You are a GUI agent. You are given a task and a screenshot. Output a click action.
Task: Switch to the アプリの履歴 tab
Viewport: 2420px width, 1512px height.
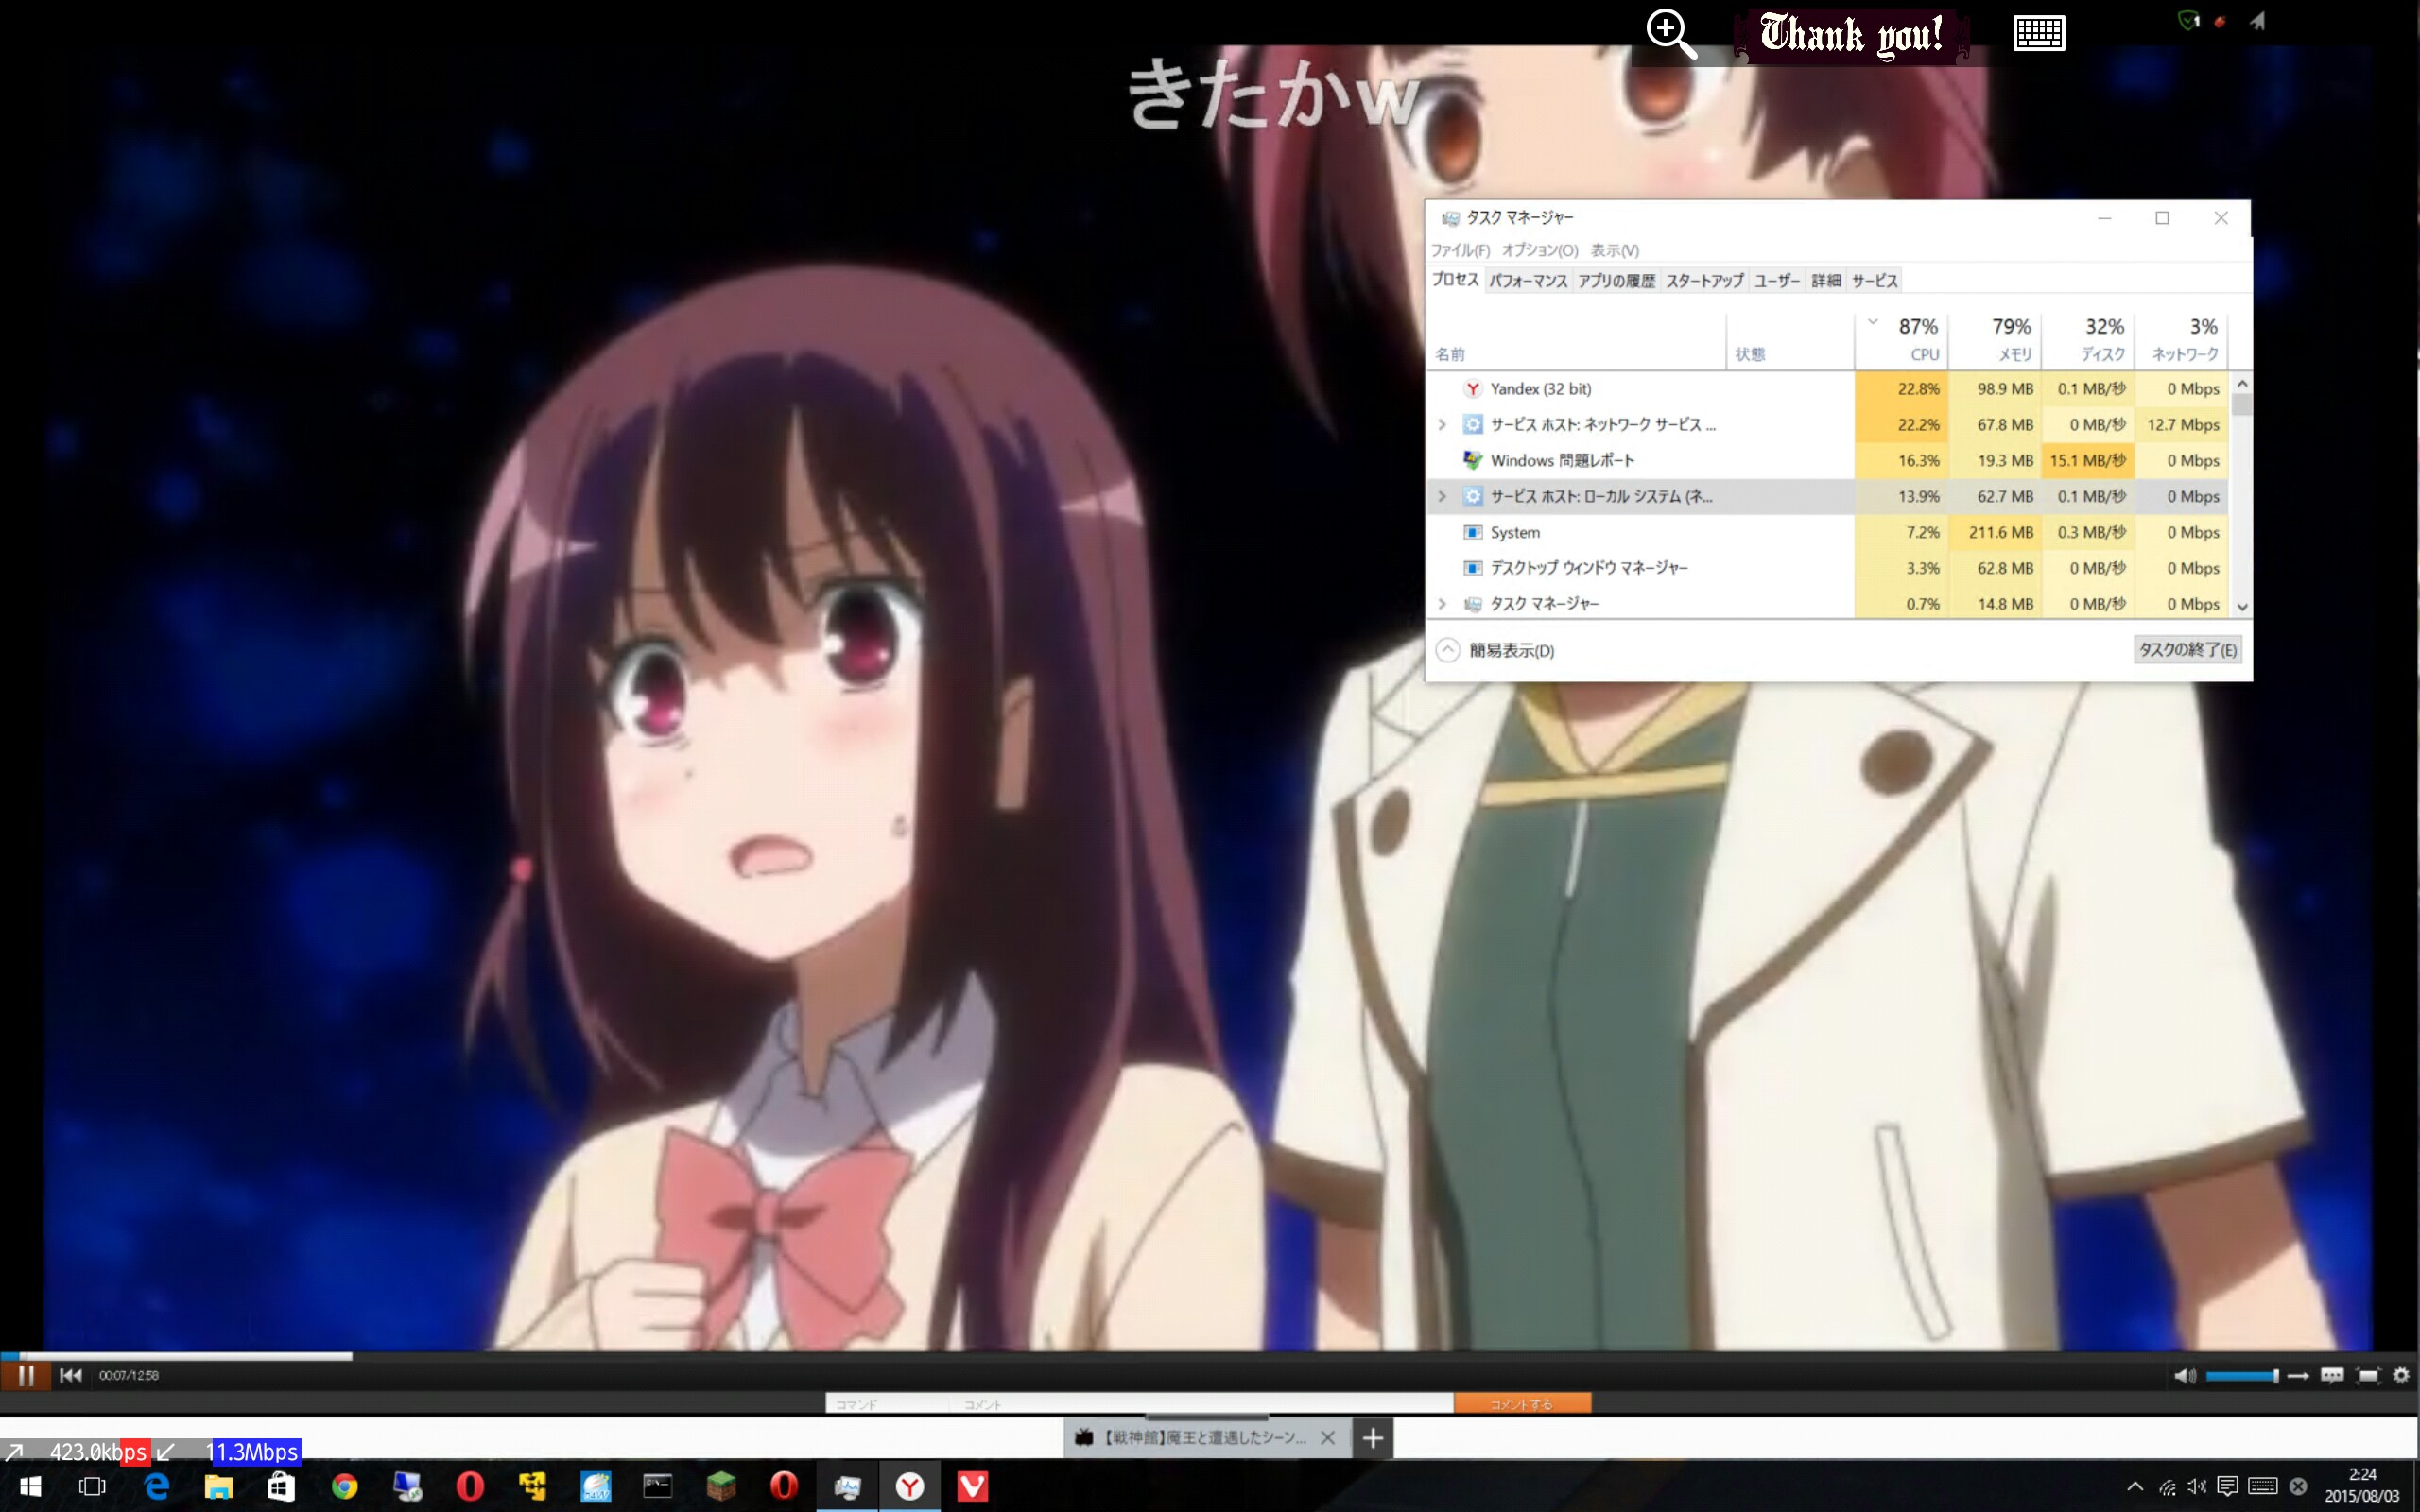tap(1616, 281)
